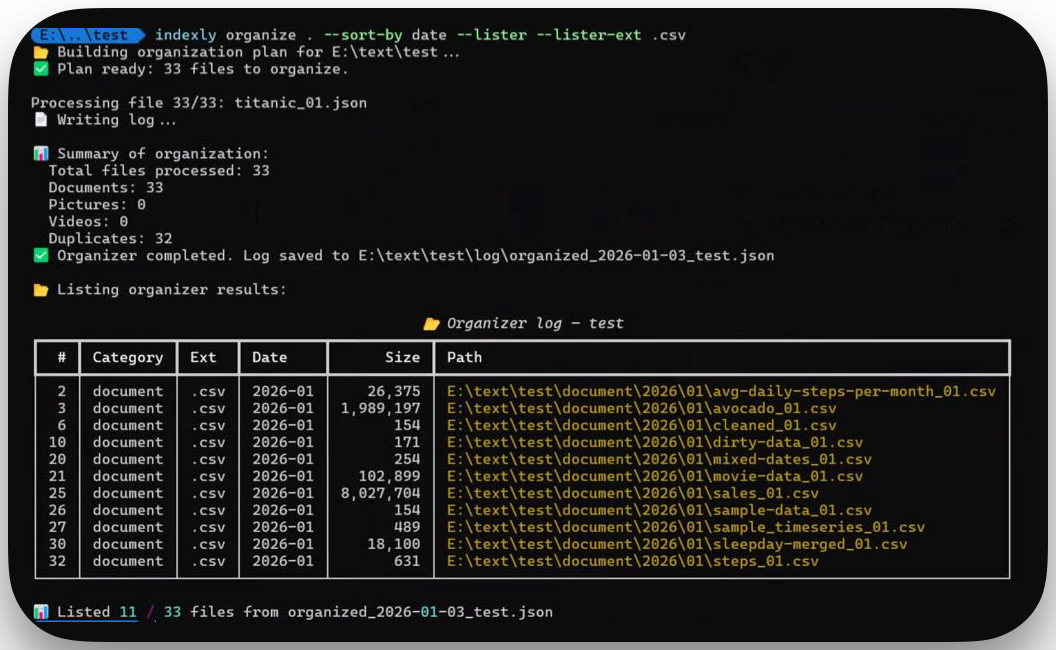
Task: Click the steps_01.csv path in last row
Action: pos(632,561)
